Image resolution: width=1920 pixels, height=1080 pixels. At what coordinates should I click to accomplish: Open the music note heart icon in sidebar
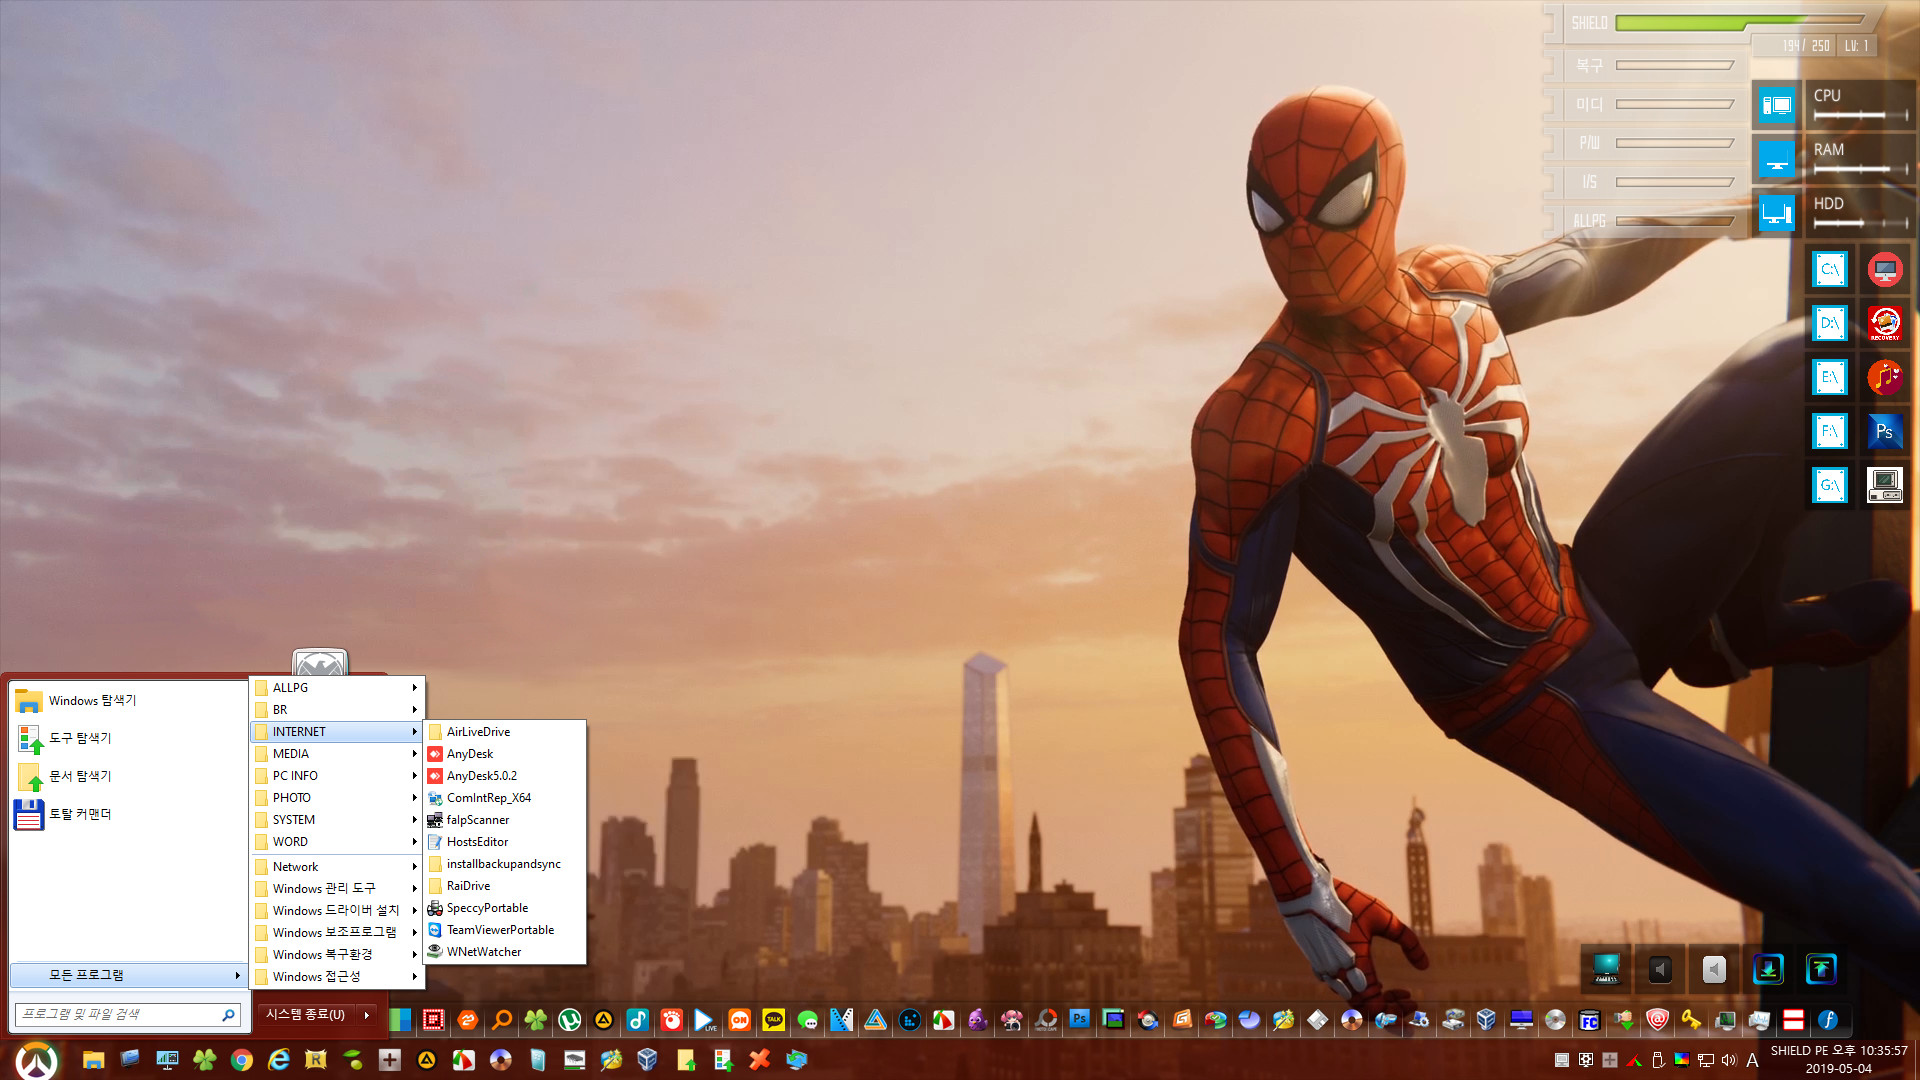pyautogui.click(x=1885, y=377)
